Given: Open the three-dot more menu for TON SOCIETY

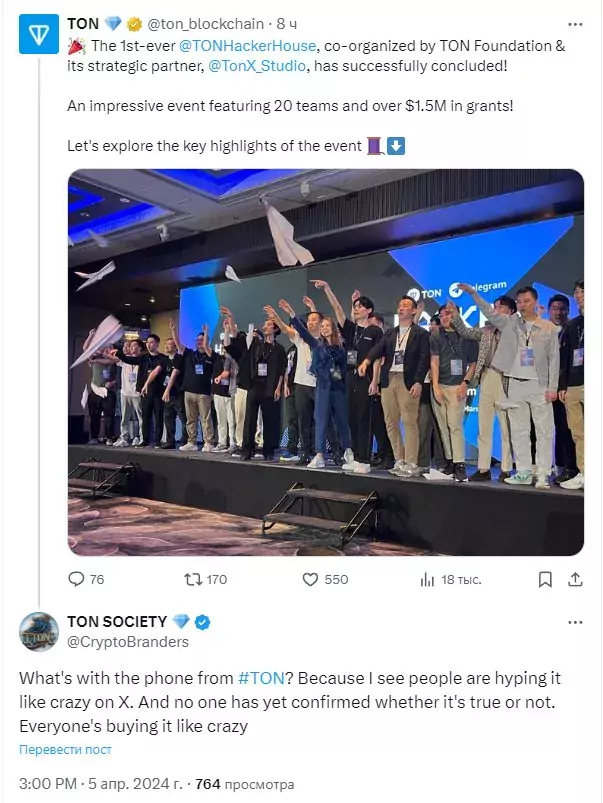Looking at the screenshot, I should (575, 623).
